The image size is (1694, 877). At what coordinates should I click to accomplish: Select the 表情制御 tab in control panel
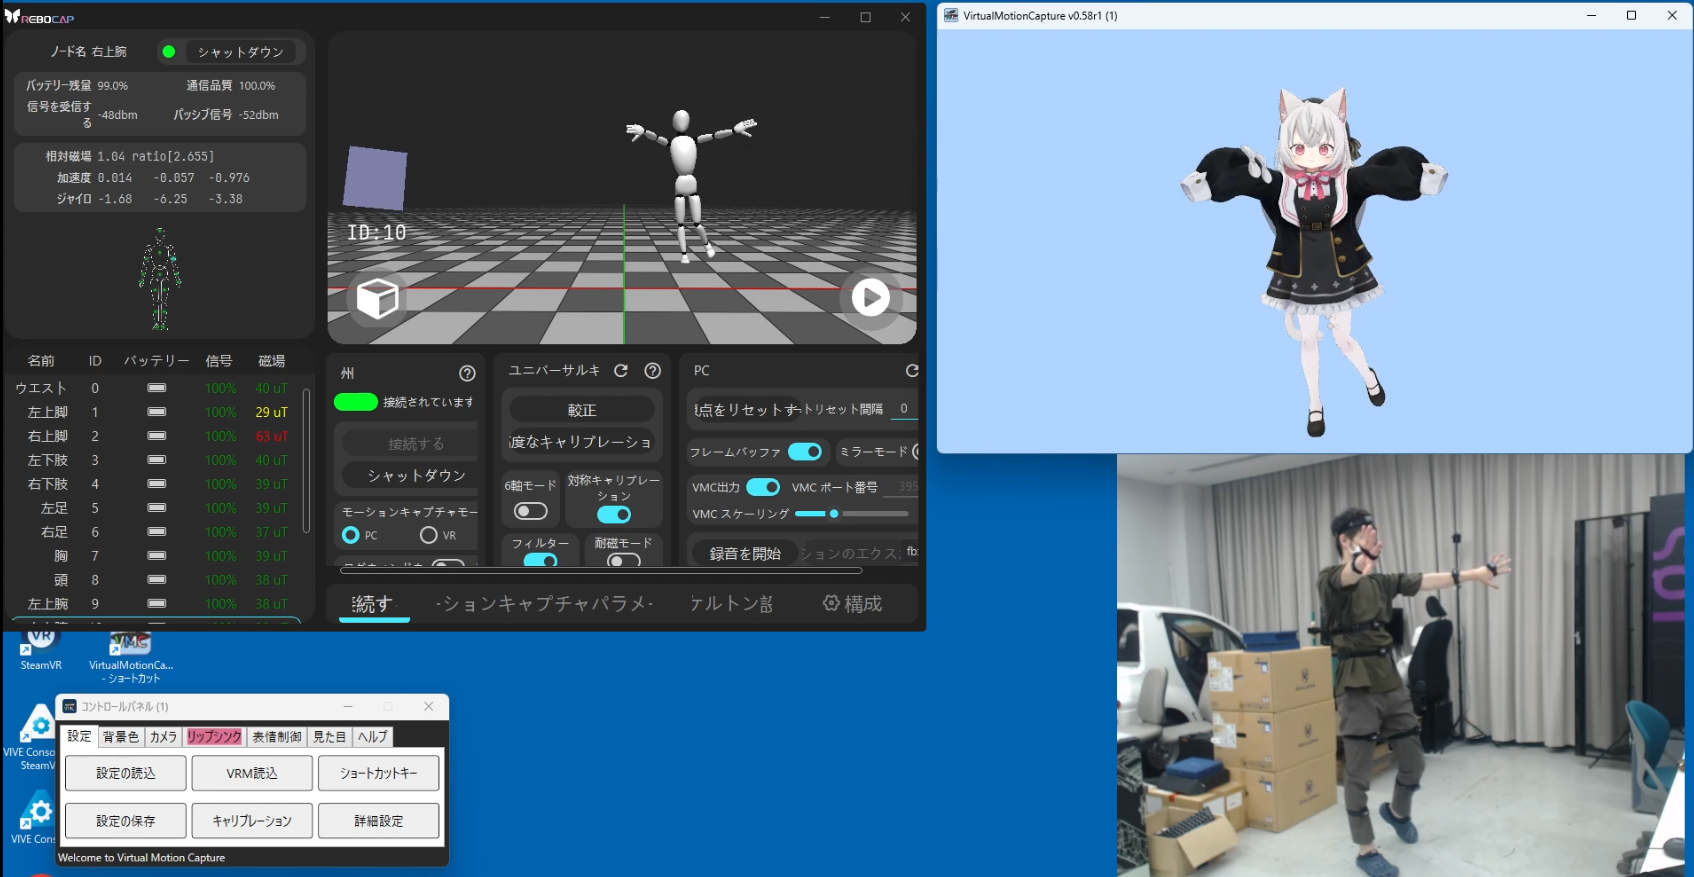[277, 737]
